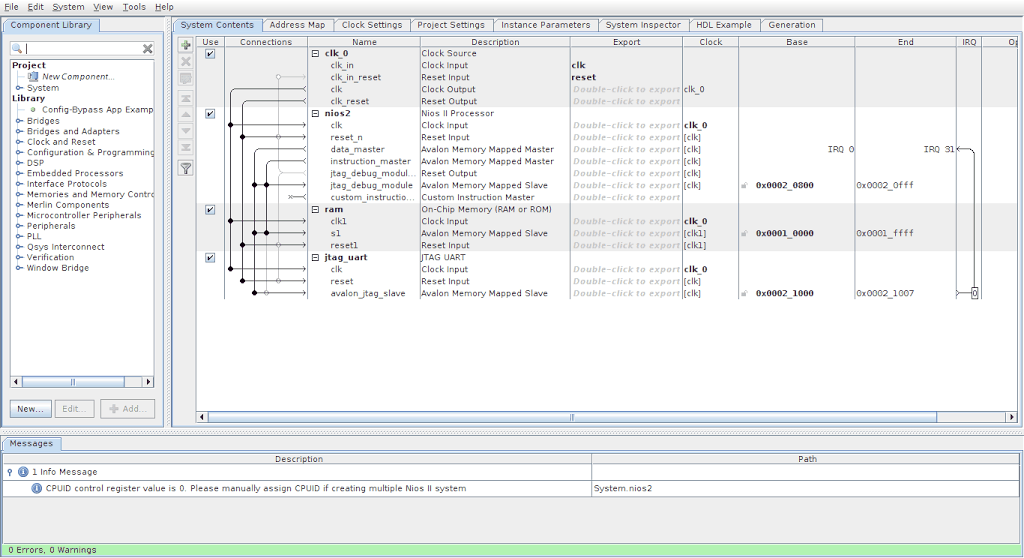
Task: Expand the Embedded Processors library category
Action: click(19, 173)
